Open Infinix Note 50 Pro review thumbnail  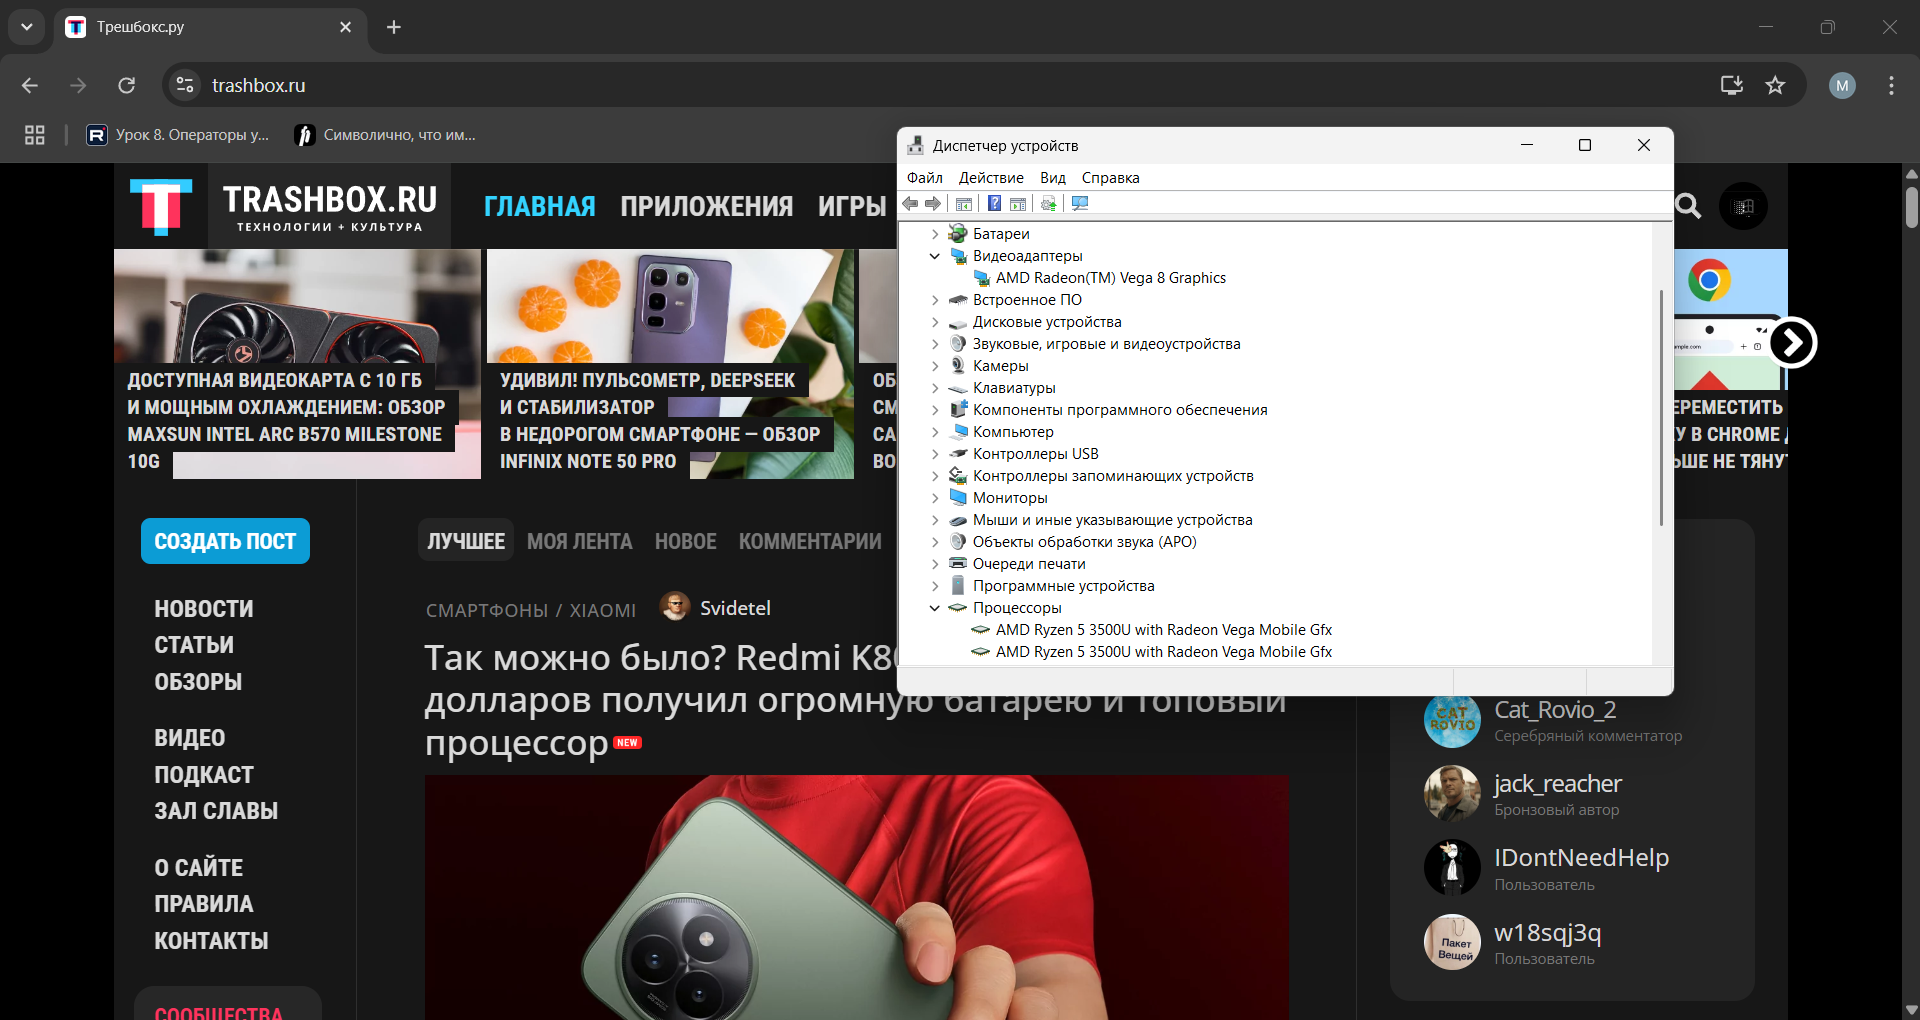click(670, 364)
